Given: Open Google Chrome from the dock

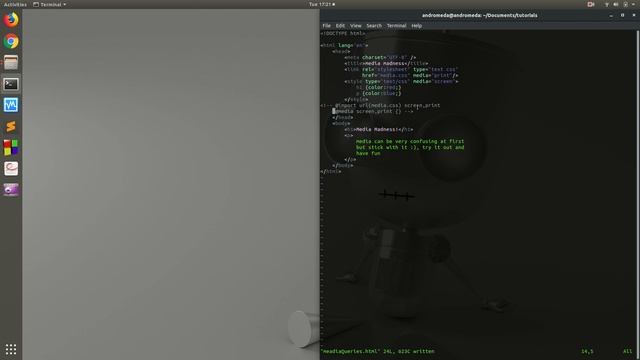Looking at the screenshot, I should pyautogui.click(x=11, y=41).
